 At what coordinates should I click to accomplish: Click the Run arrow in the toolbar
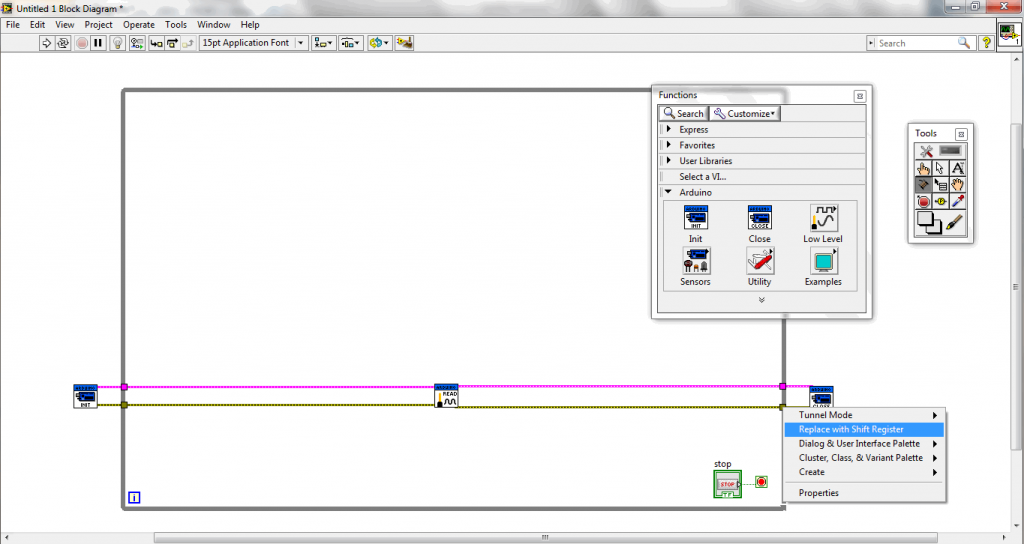click(x=46, y=43)
